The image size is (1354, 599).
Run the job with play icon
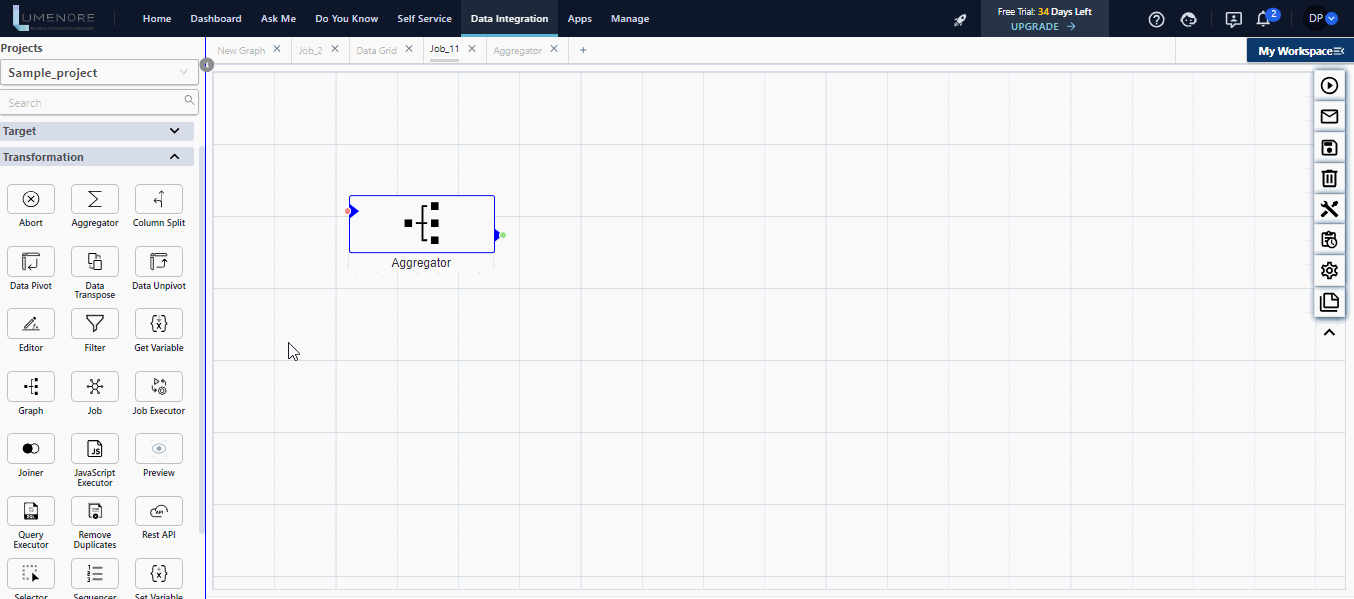point(1329,86)
